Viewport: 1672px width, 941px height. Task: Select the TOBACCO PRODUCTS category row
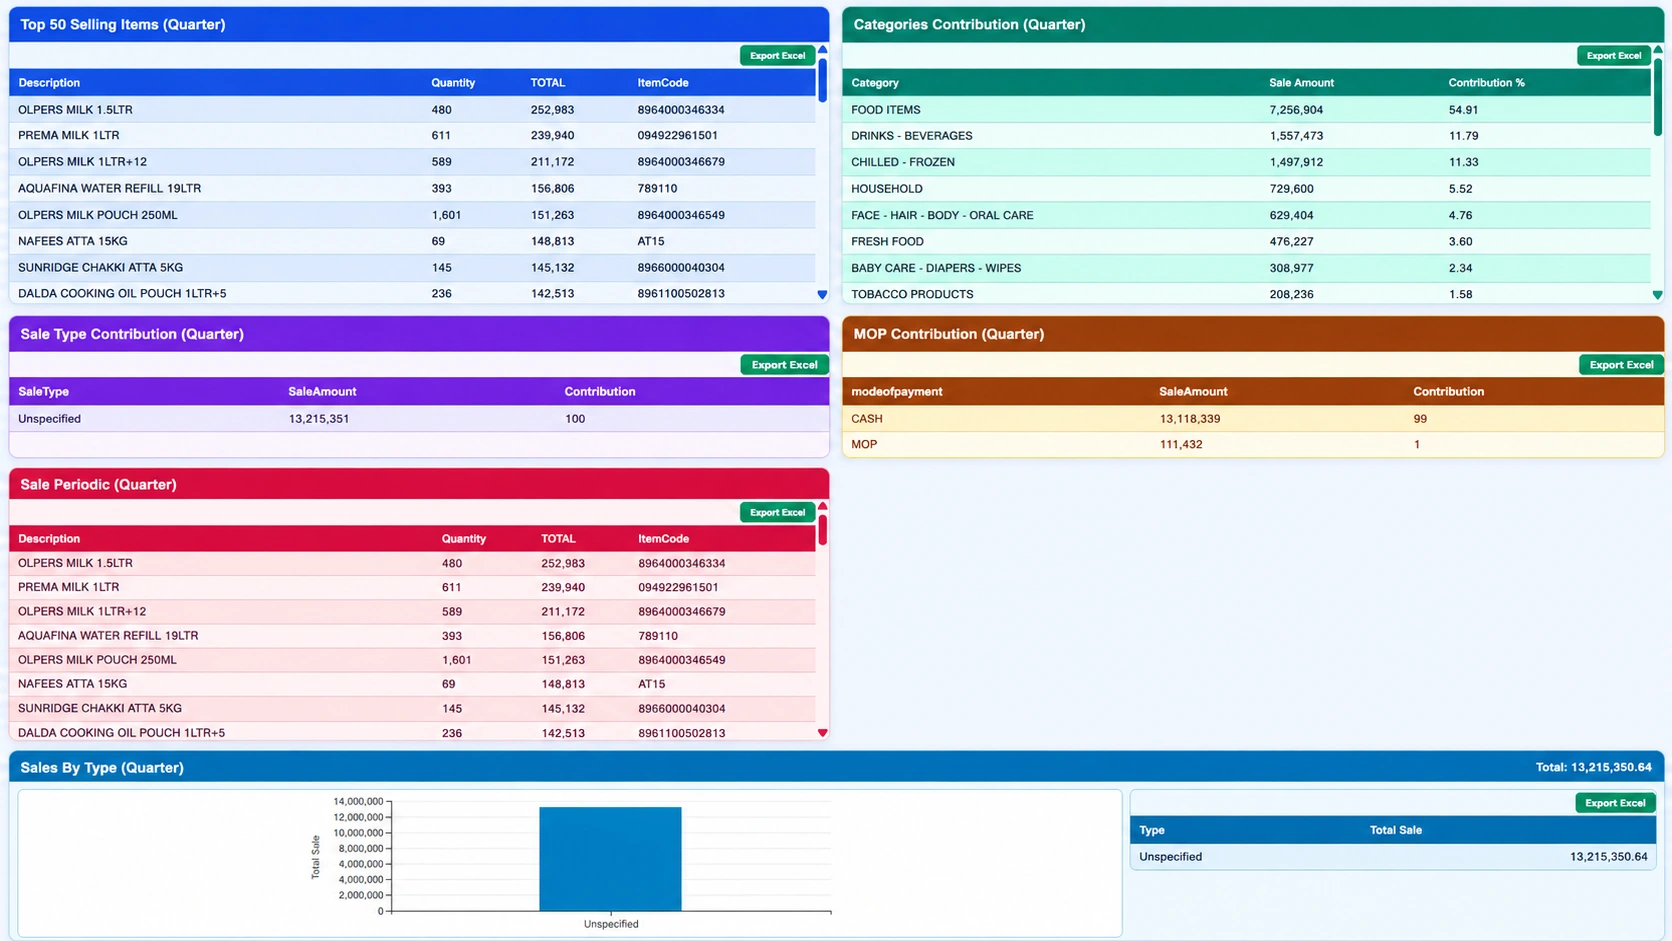(x=1246, y=294)
